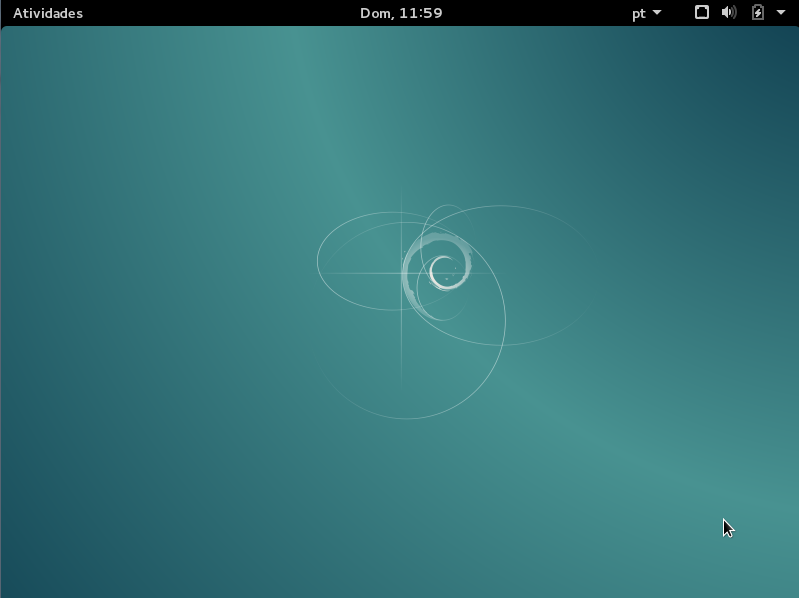Expand the system menu arrow at far right
This screenshot has width=799, height=598.
pos(781,12)
